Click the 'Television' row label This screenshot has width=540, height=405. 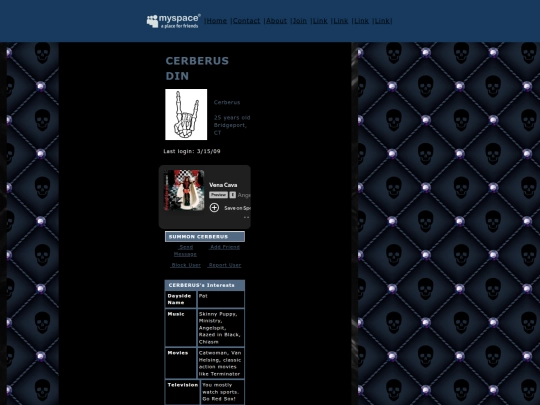pos(183,392)
